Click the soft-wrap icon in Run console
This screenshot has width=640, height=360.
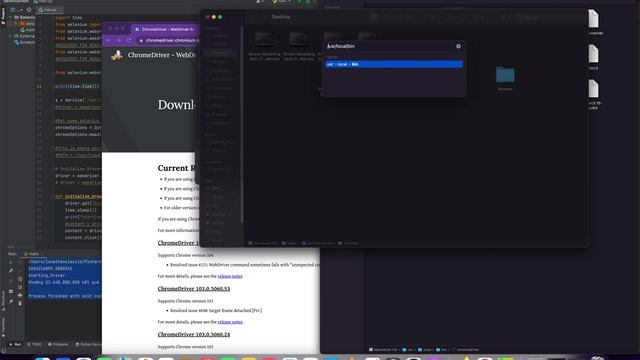(x=20, y=279)
